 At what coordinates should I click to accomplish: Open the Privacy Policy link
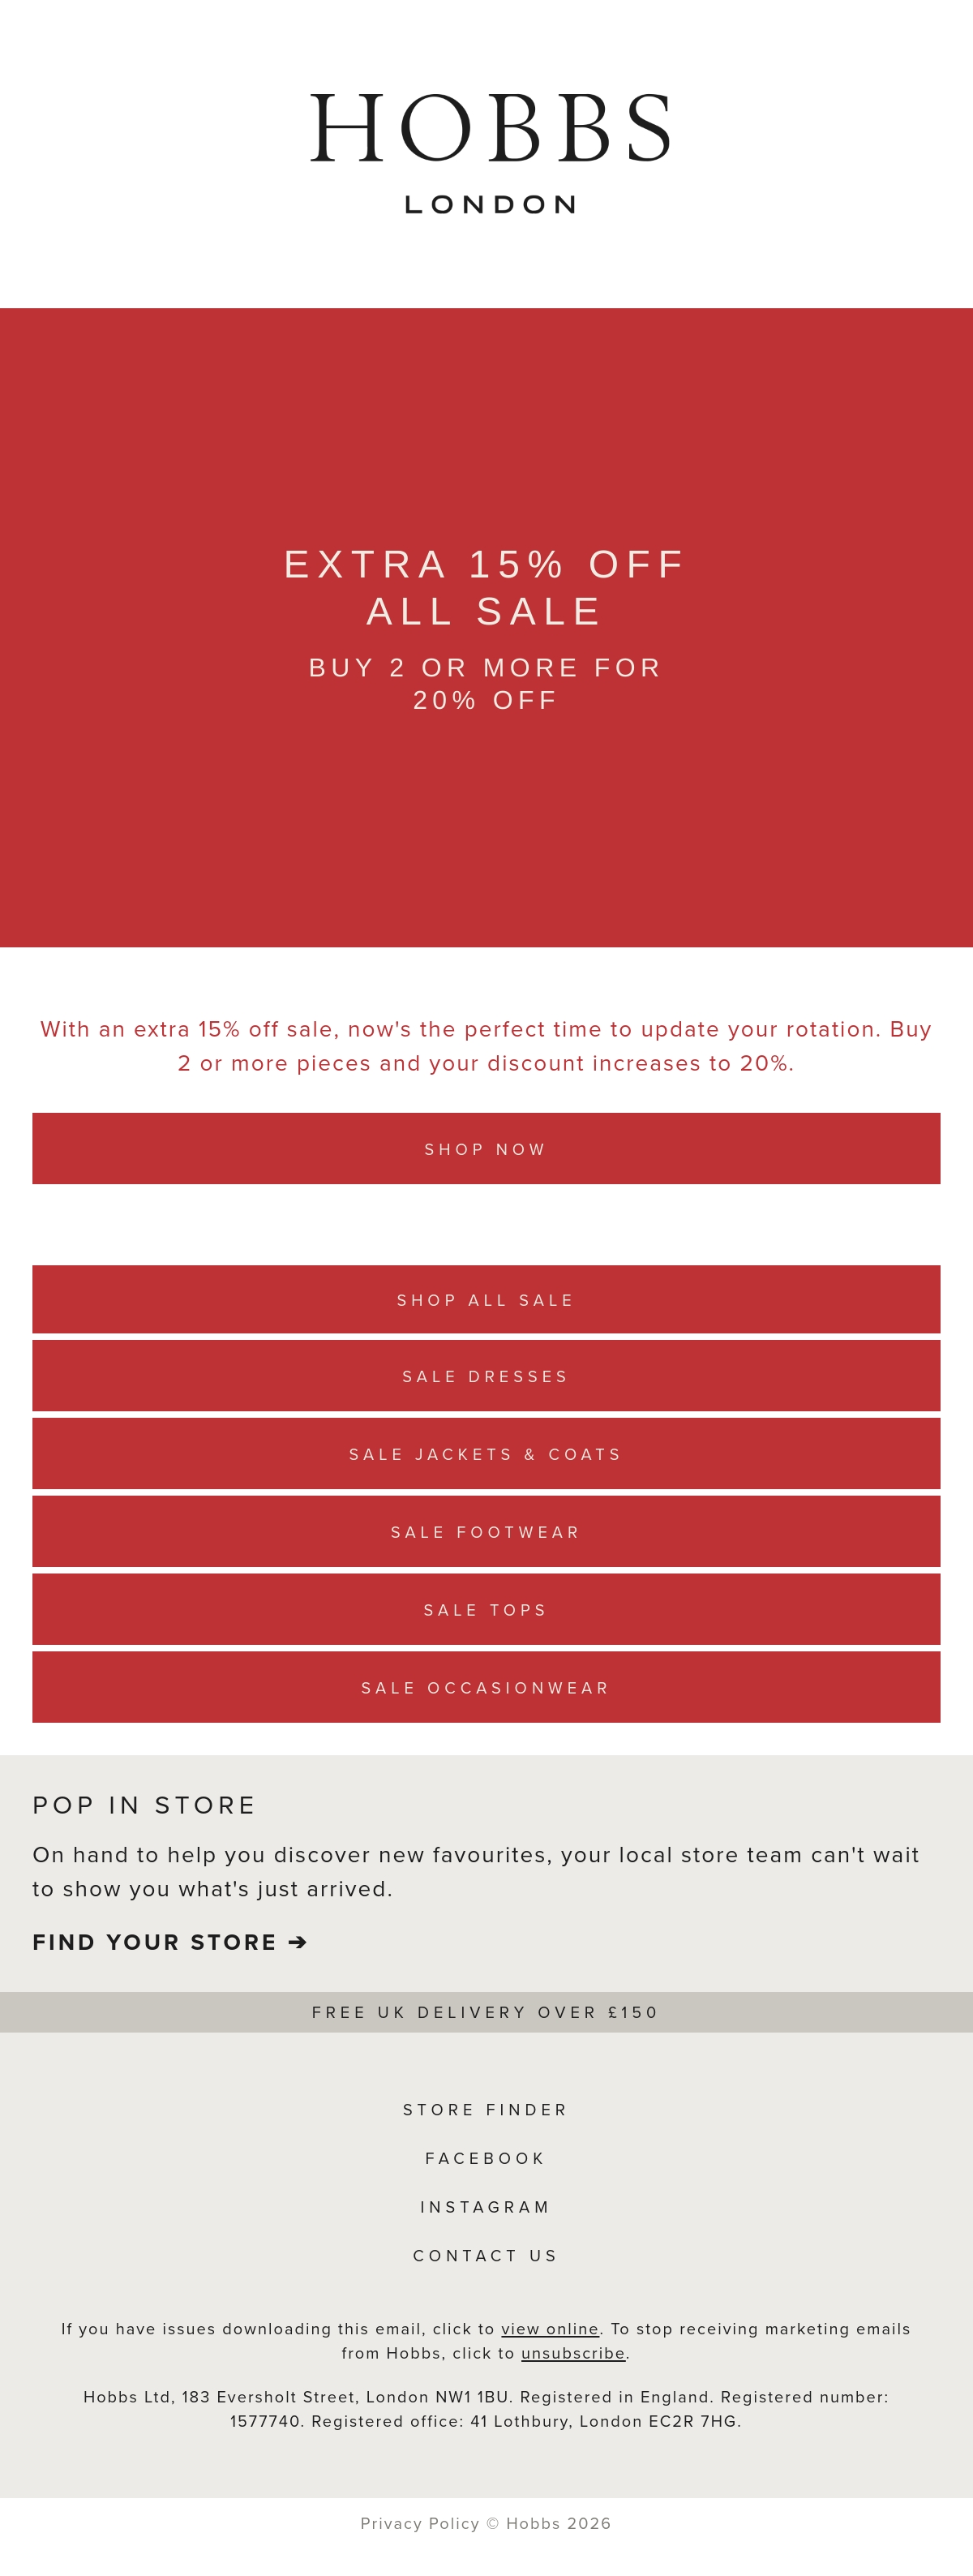(420, 2523)
